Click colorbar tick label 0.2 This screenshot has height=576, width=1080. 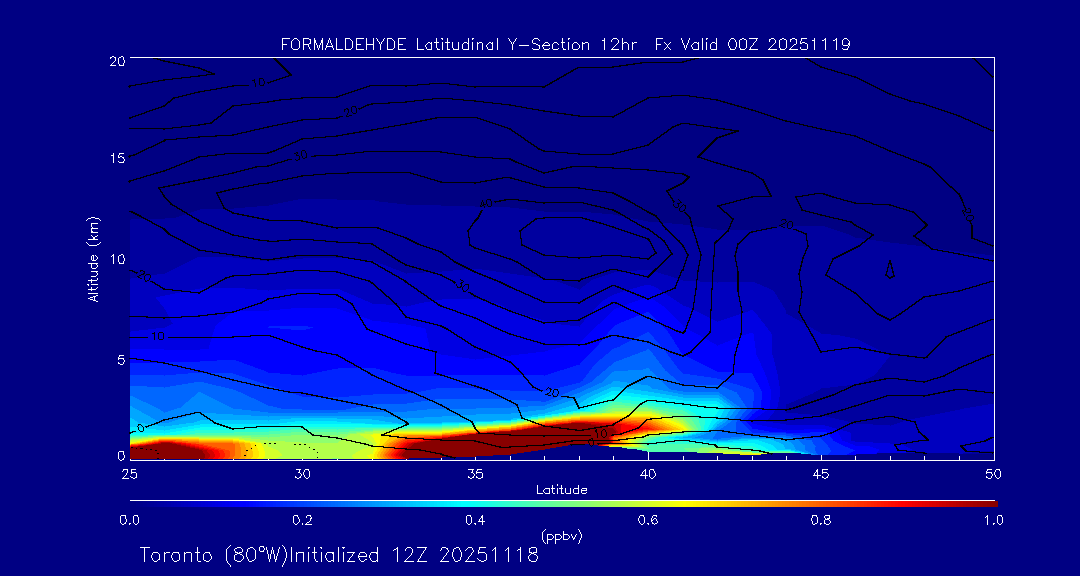click(303, 520)
